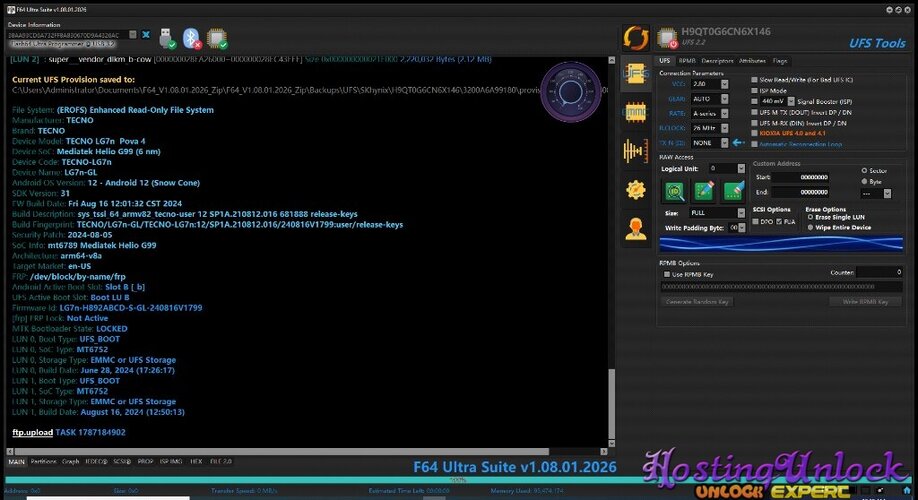Toggle the DPO SCSI option
This screenshot has height=500, width=918.
click(756, 222)
